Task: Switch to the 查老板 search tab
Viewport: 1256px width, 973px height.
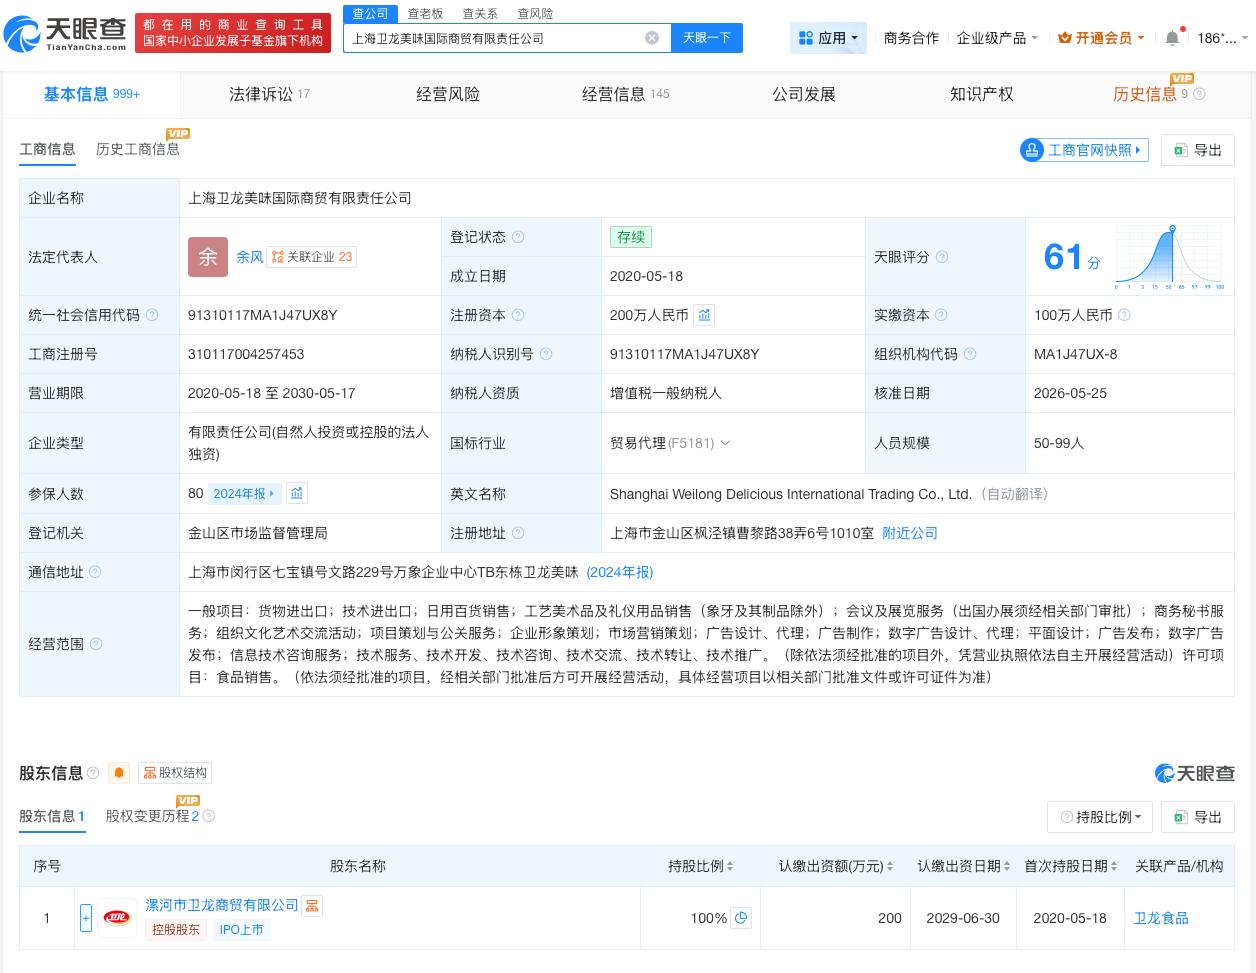Action: click(425, 14)
